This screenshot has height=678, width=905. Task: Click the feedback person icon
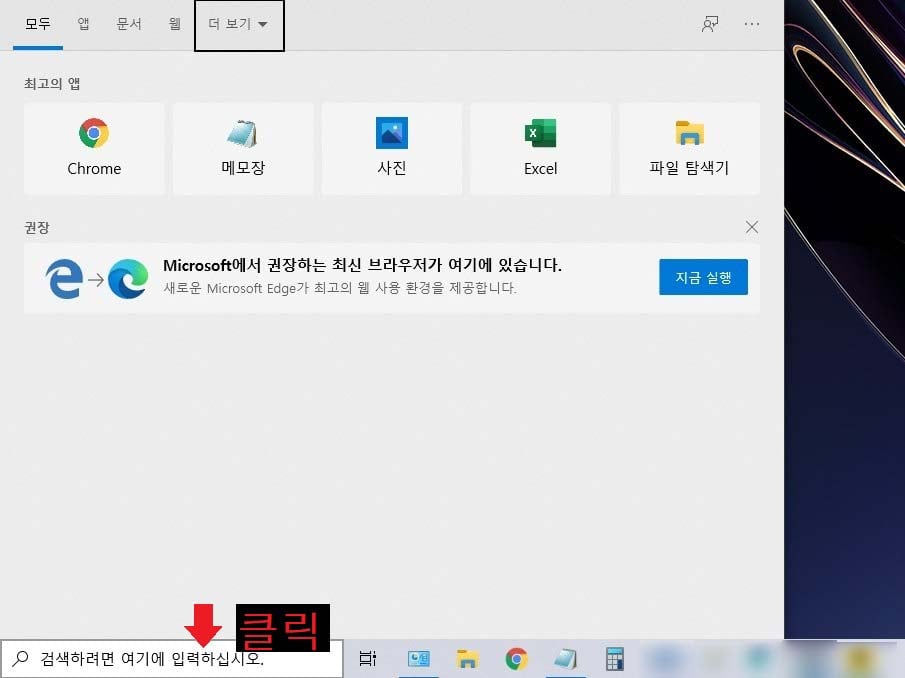point(710,24)
